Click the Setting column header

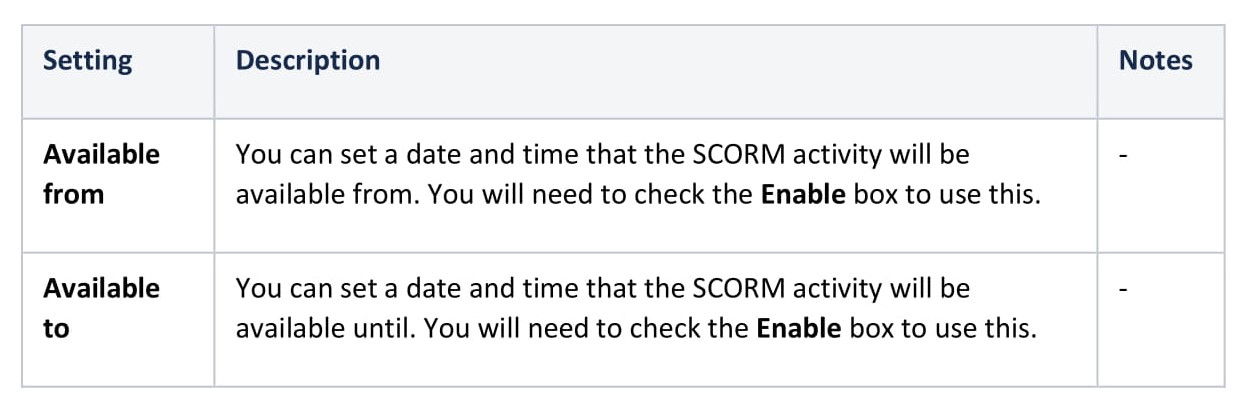coord(87,61)
